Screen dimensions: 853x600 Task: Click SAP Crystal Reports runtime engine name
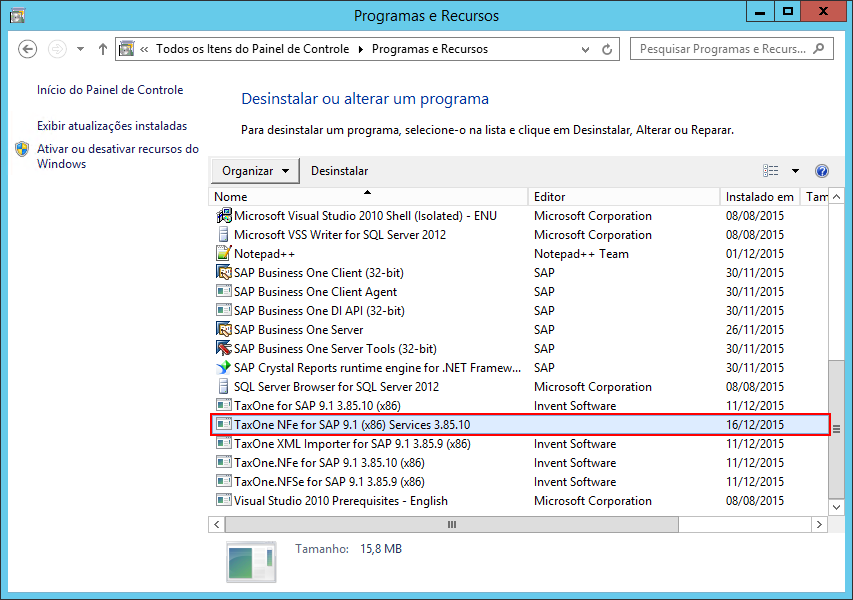click(x=377, y=368)
